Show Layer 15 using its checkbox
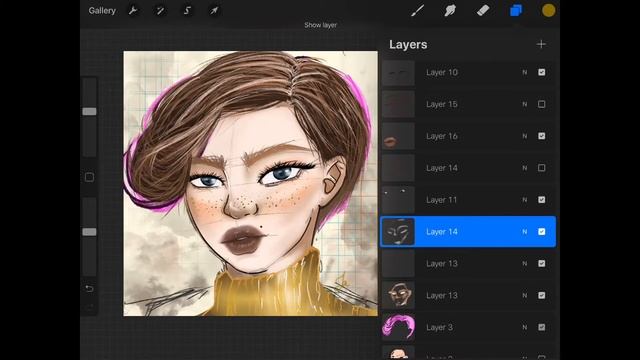 coord(542,104)
